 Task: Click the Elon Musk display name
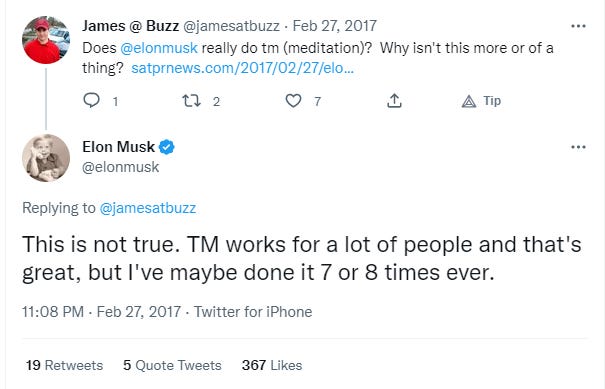click(x=118, y=147)
